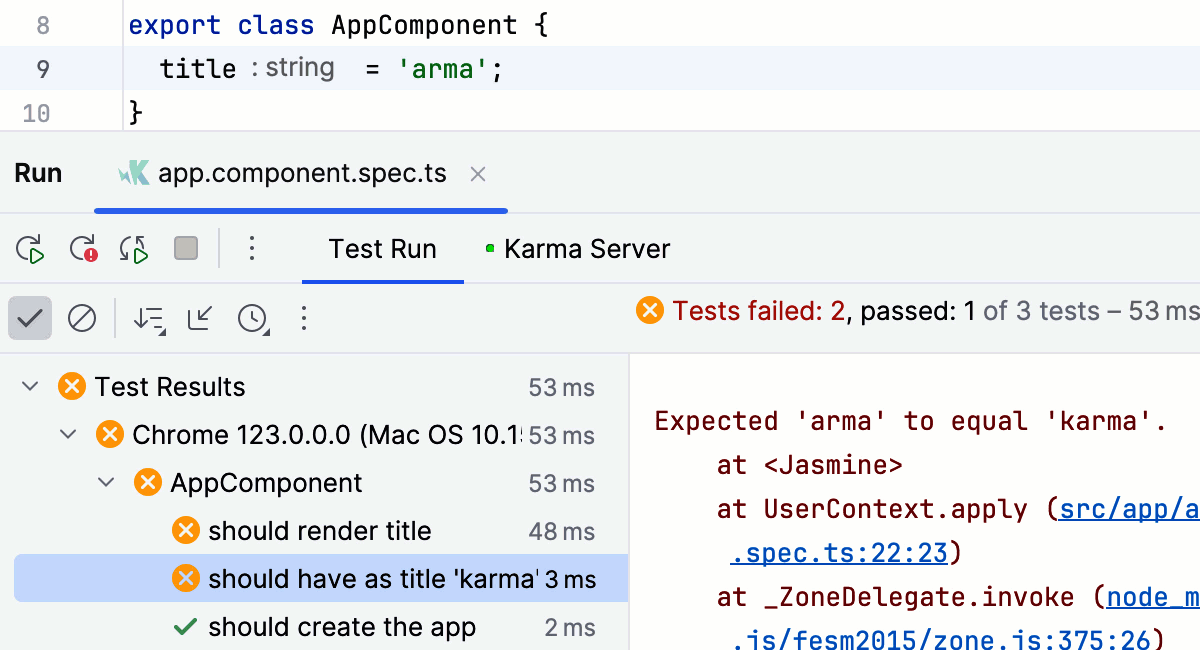Toggle automatic test rerun
Viewport: 1200px width, 650px height.
(x=133, y=248)
